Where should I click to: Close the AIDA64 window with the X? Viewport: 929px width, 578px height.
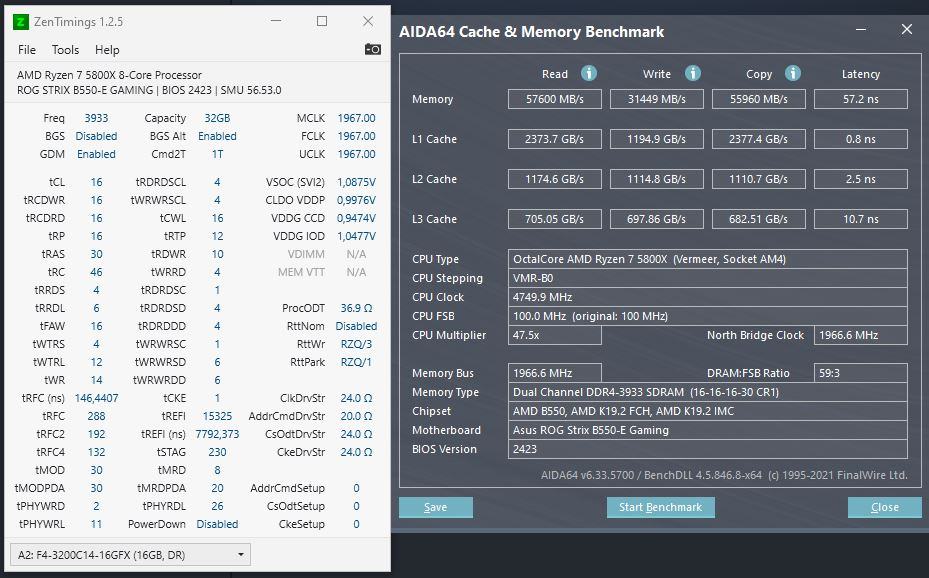pos(906,29)
